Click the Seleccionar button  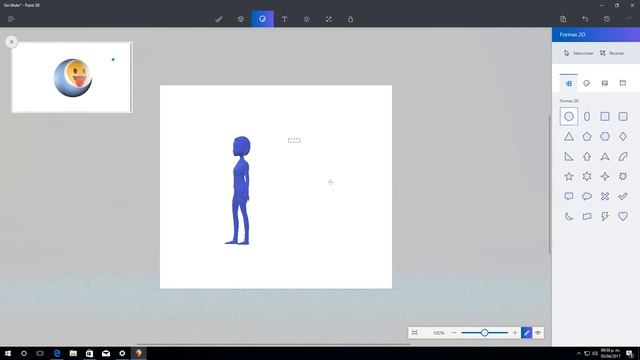[578, 53]
